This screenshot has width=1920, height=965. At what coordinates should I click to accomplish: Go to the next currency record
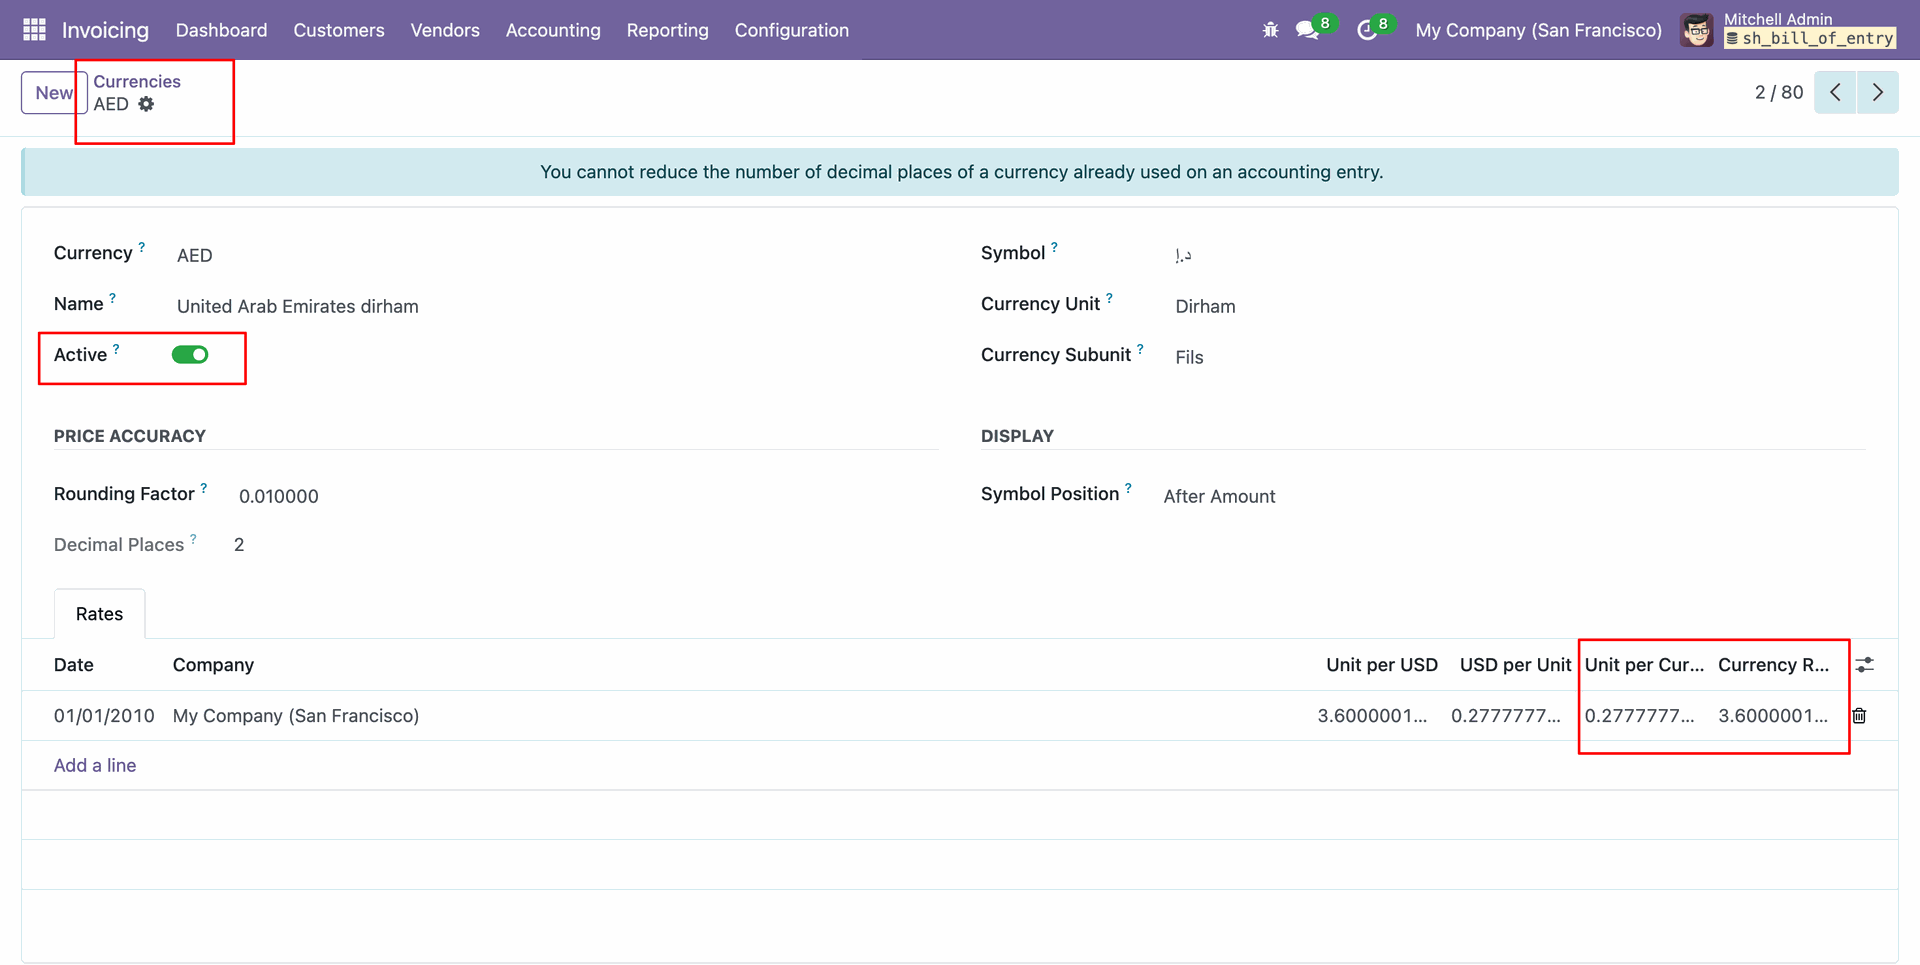tap(1877, 93)
